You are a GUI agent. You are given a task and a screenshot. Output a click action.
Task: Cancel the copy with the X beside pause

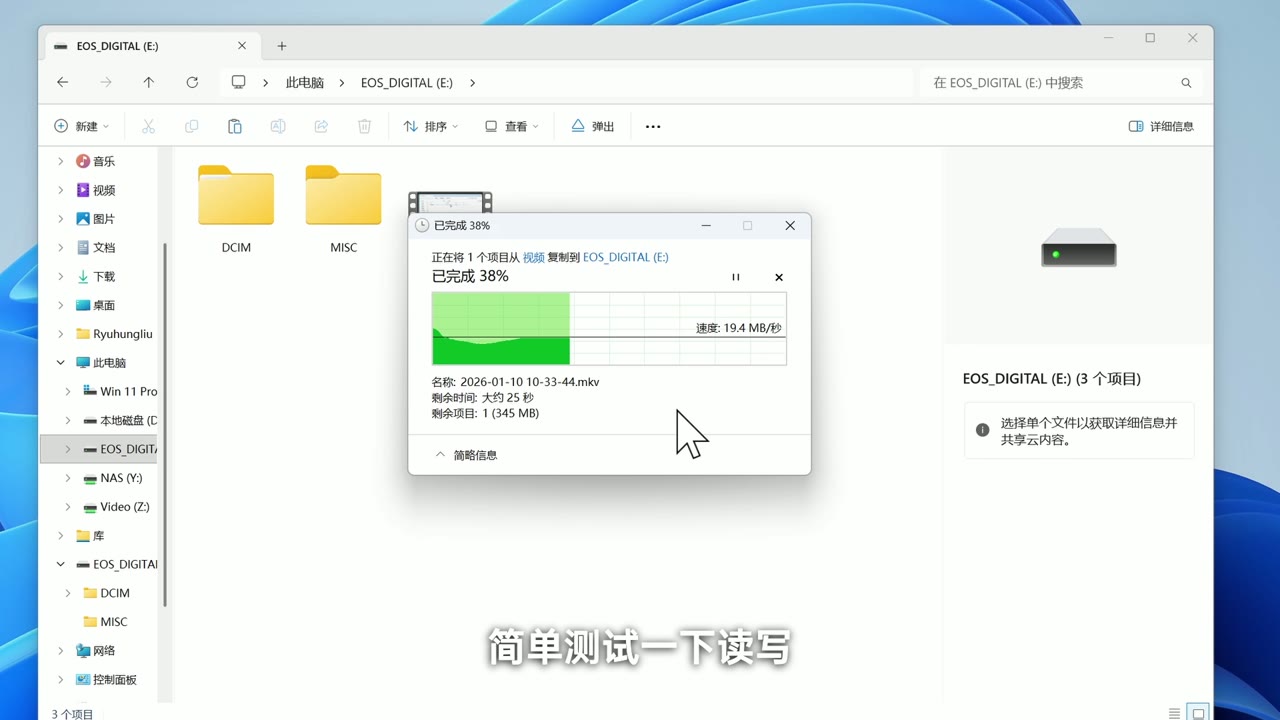pos(779,277)
